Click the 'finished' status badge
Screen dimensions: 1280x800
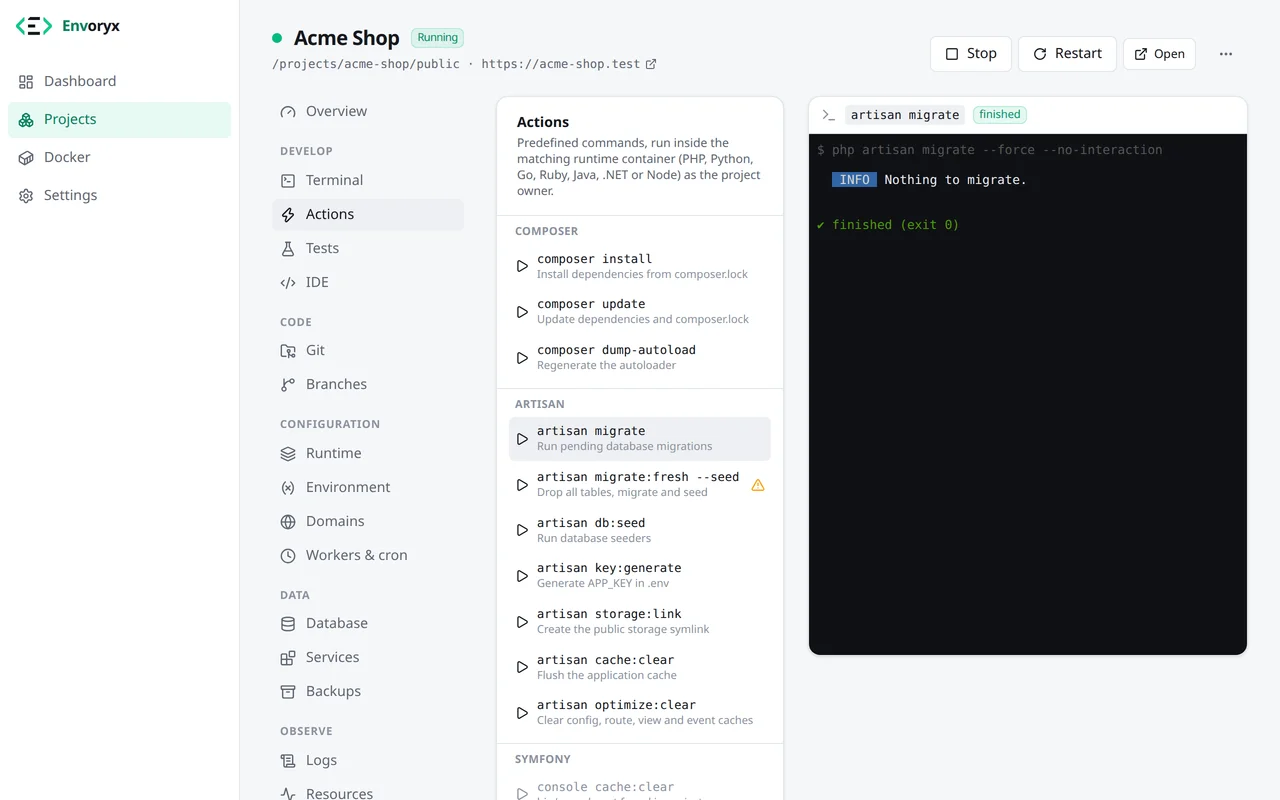tap(1000, 115)
